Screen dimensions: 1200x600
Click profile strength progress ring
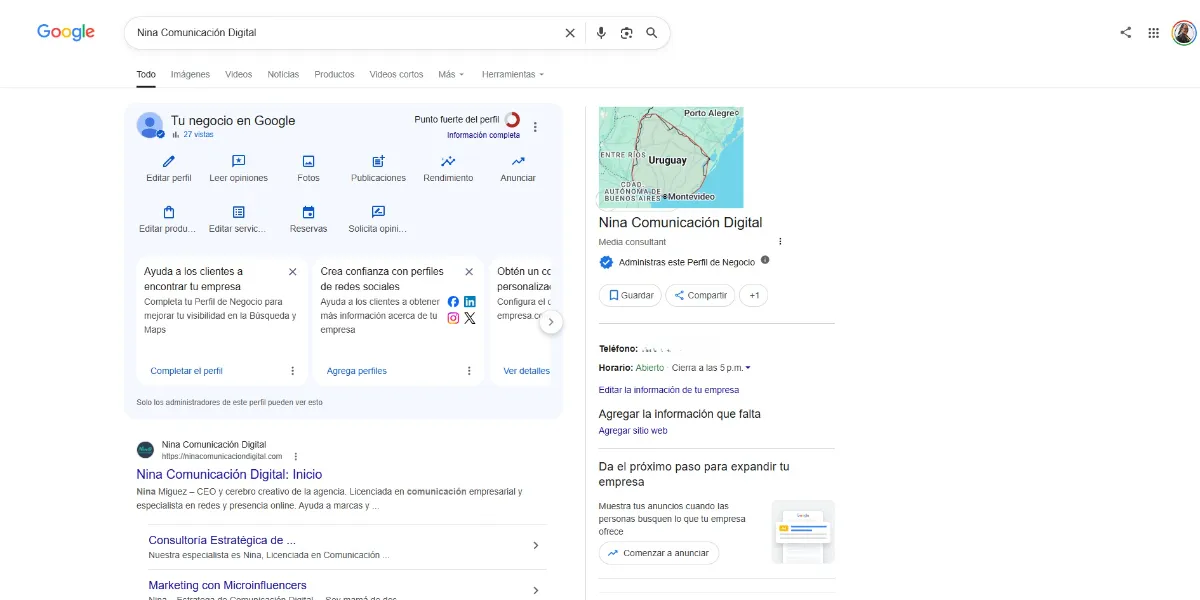point(512,120)
